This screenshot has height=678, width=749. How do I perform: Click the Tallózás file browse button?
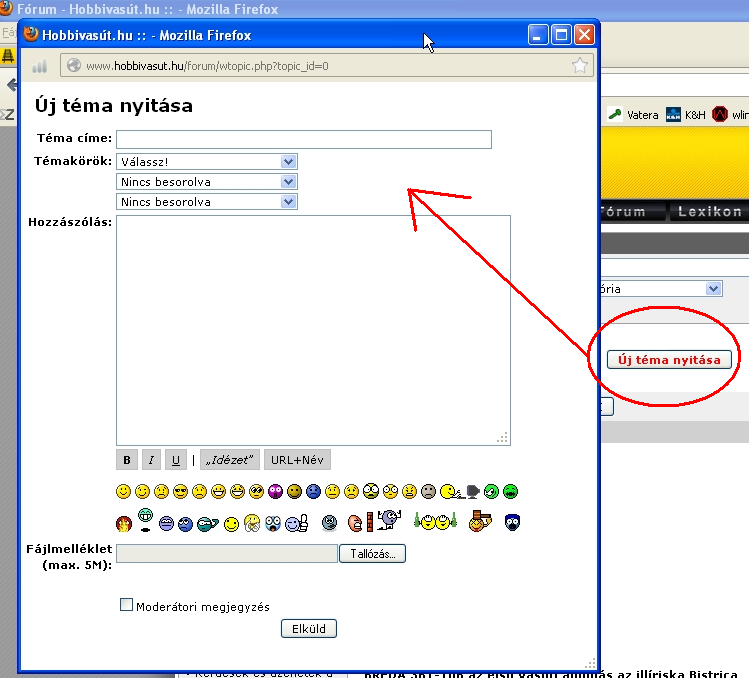pos(373,553)
